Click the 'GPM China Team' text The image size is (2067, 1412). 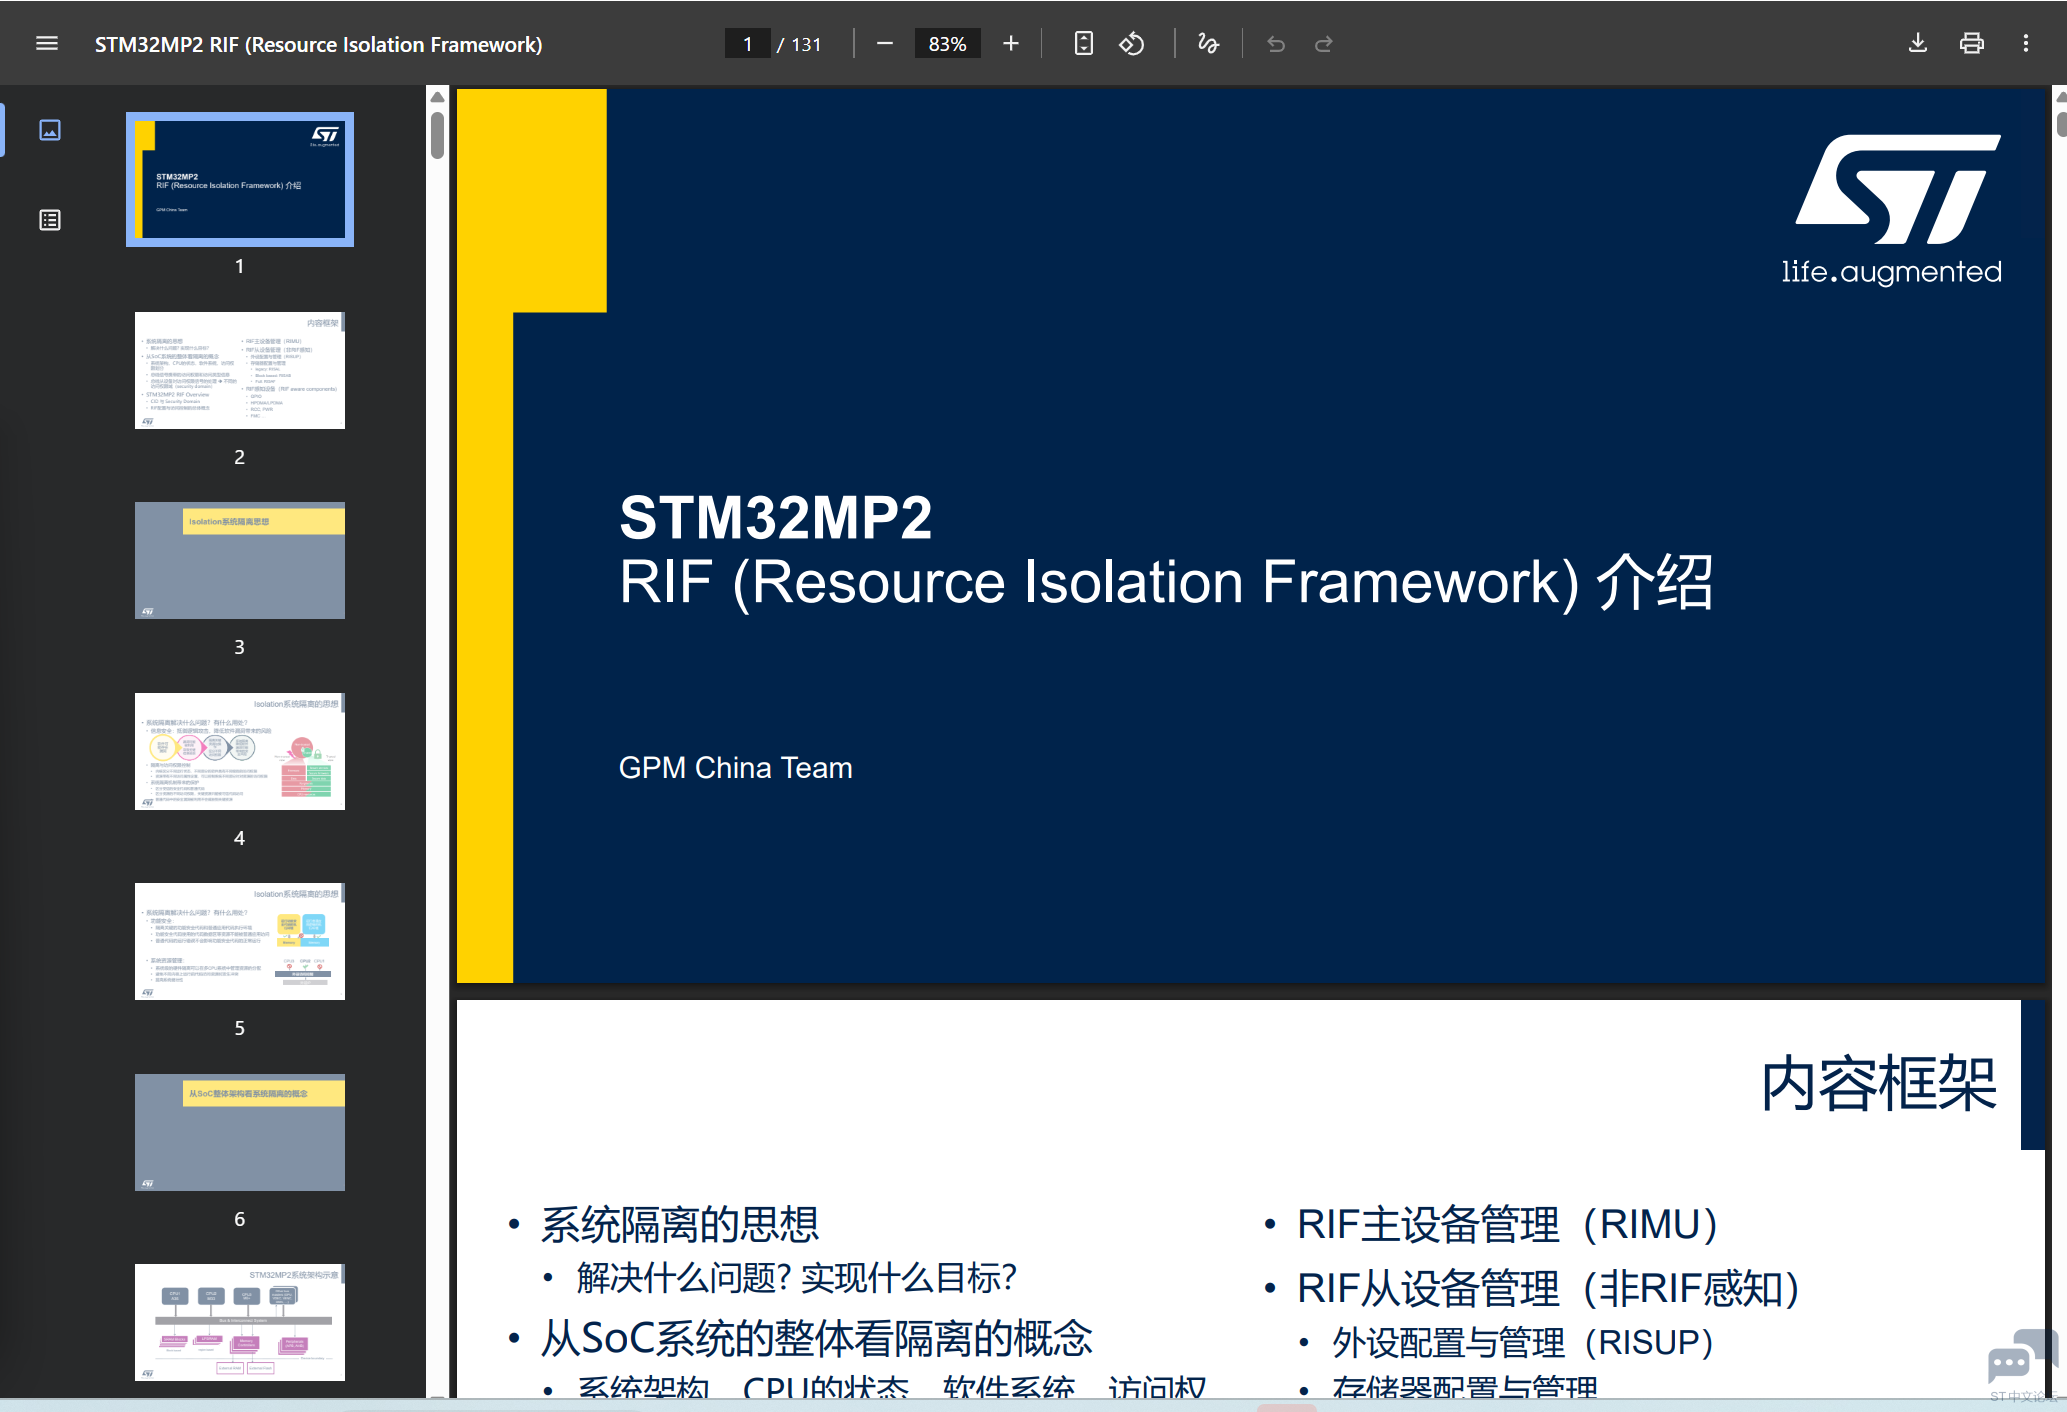735,768
